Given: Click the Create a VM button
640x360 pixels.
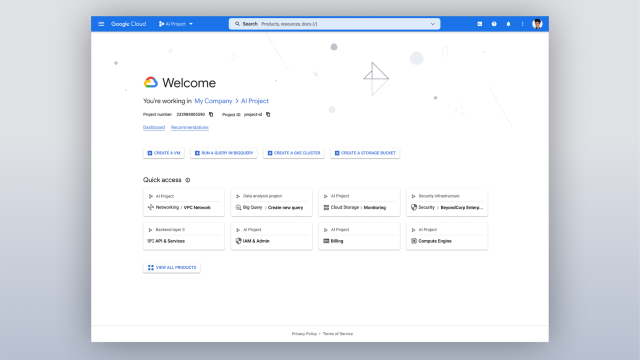Looking at the screenshot, I should click(x=164, y=153).
